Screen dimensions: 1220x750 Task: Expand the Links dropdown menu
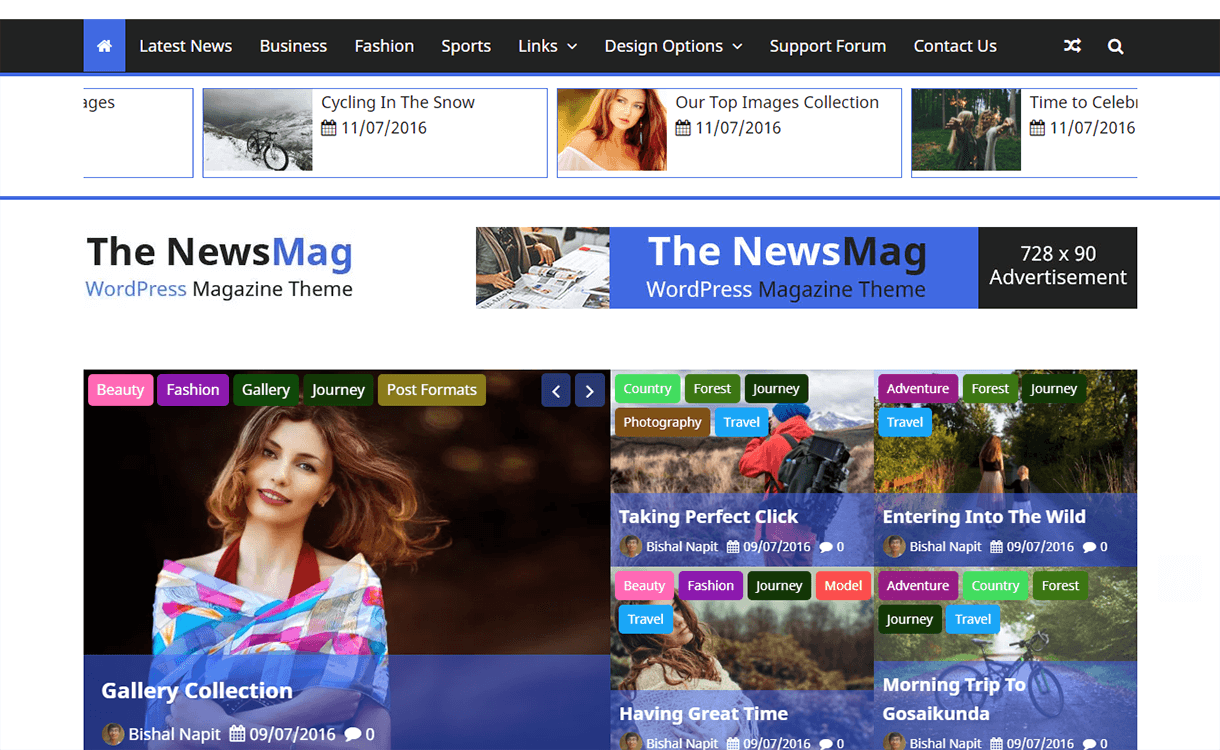click(548, 46)
